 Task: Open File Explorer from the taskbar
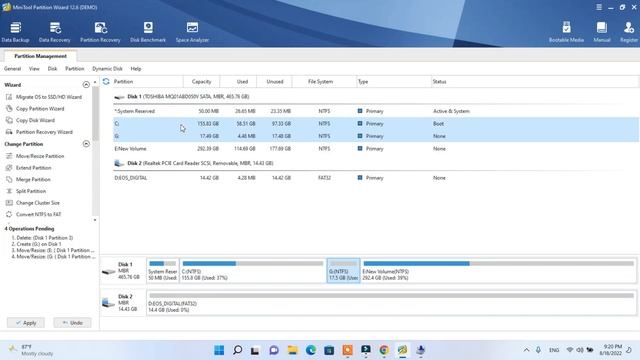point(293,350)
